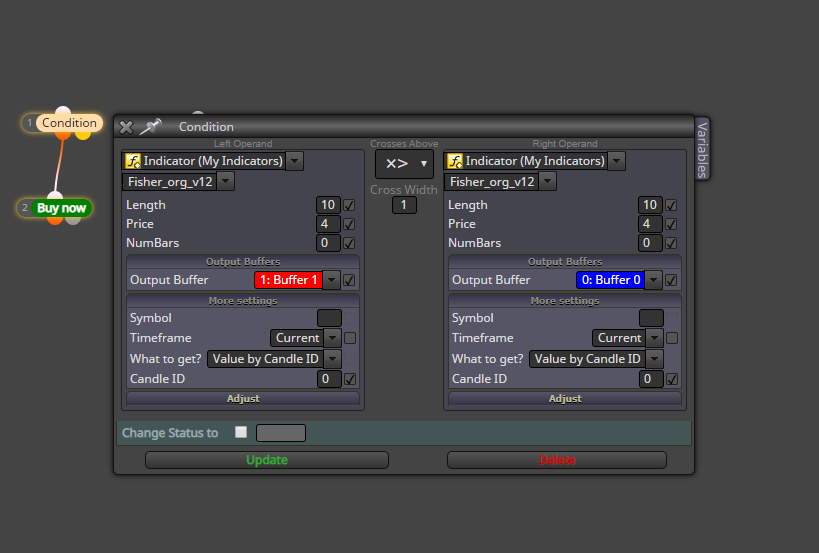Expand the left operand Adjust section

[243, 398]
